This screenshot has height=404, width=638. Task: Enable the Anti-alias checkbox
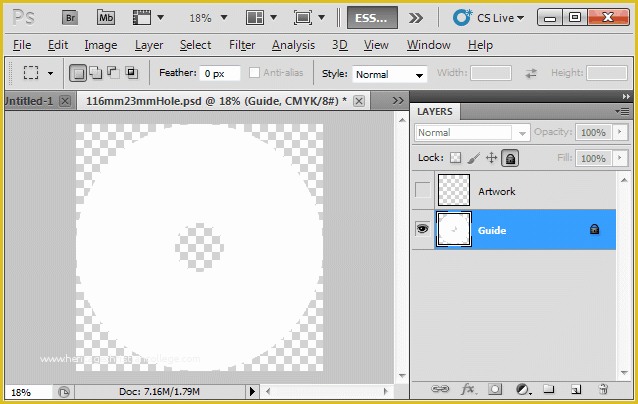[x=254, y=73]
